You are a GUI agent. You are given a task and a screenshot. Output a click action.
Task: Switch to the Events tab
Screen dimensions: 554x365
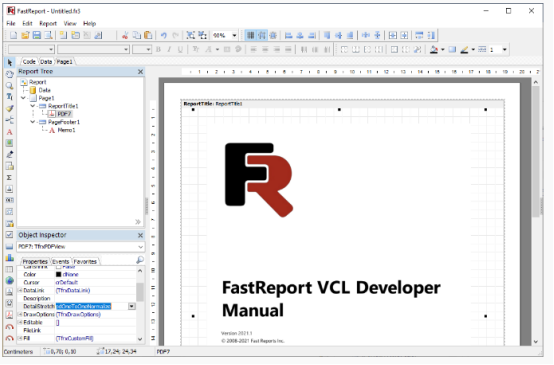(x=60, y=261)
